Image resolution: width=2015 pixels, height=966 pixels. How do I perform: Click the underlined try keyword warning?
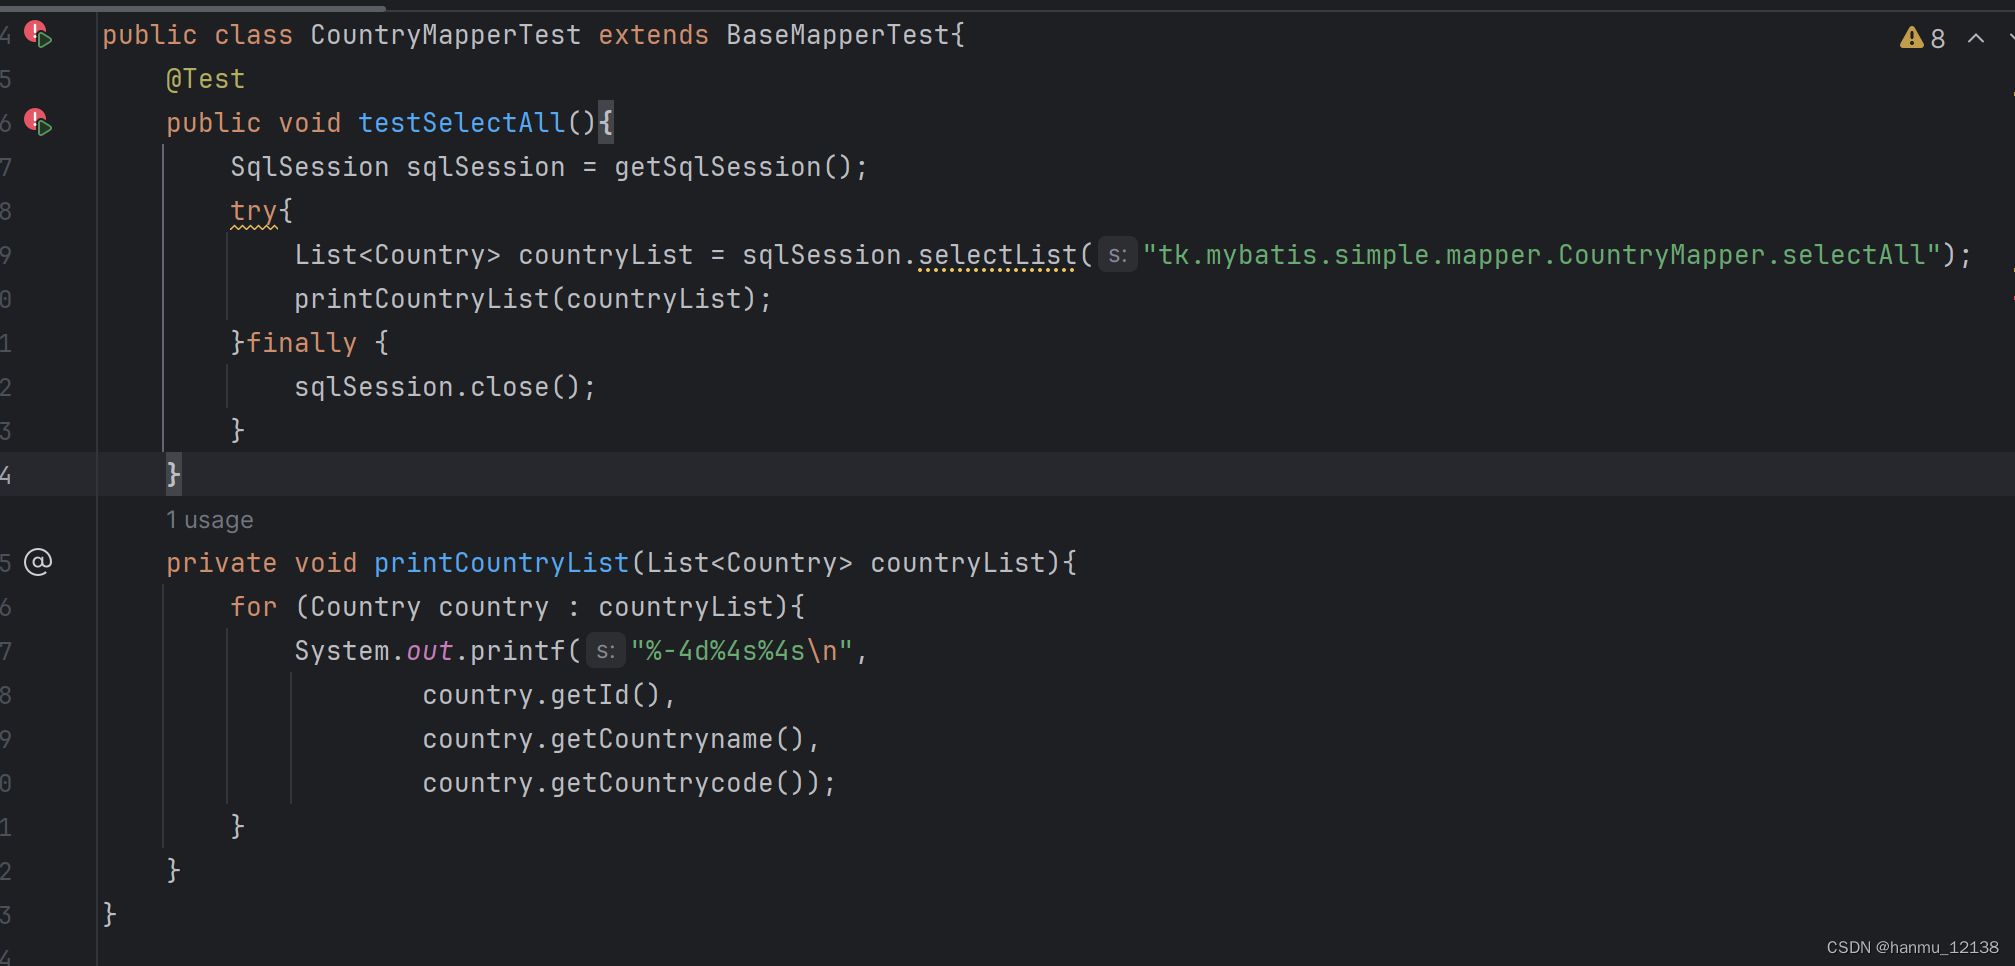[252, 211]
